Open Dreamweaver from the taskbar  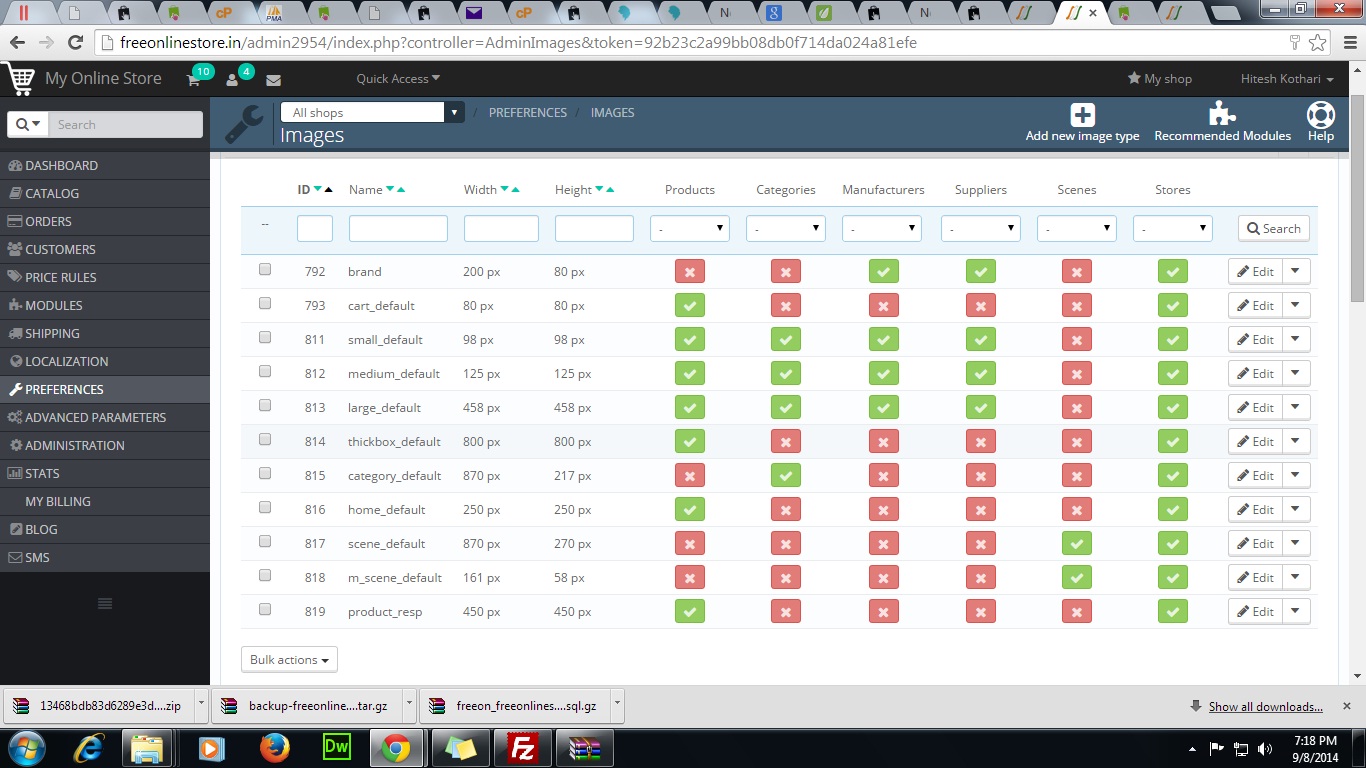[335, 748]
